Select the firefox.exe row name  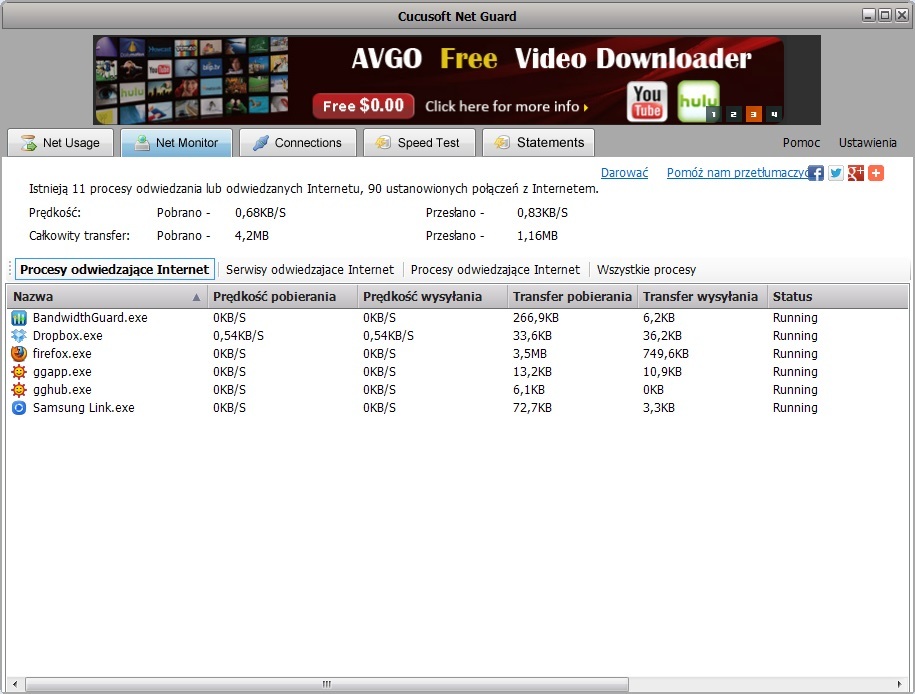coord(62,354)
